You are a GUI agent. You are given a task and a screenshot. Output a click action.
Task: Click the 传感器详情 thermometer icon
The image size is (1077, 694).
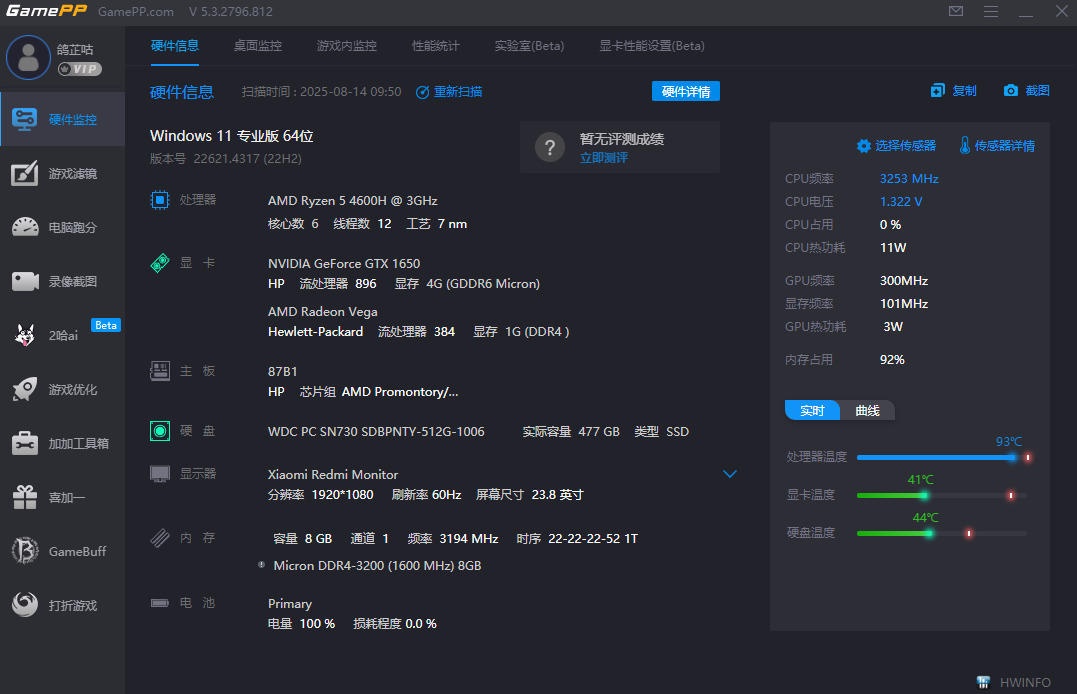pos(964,145)
